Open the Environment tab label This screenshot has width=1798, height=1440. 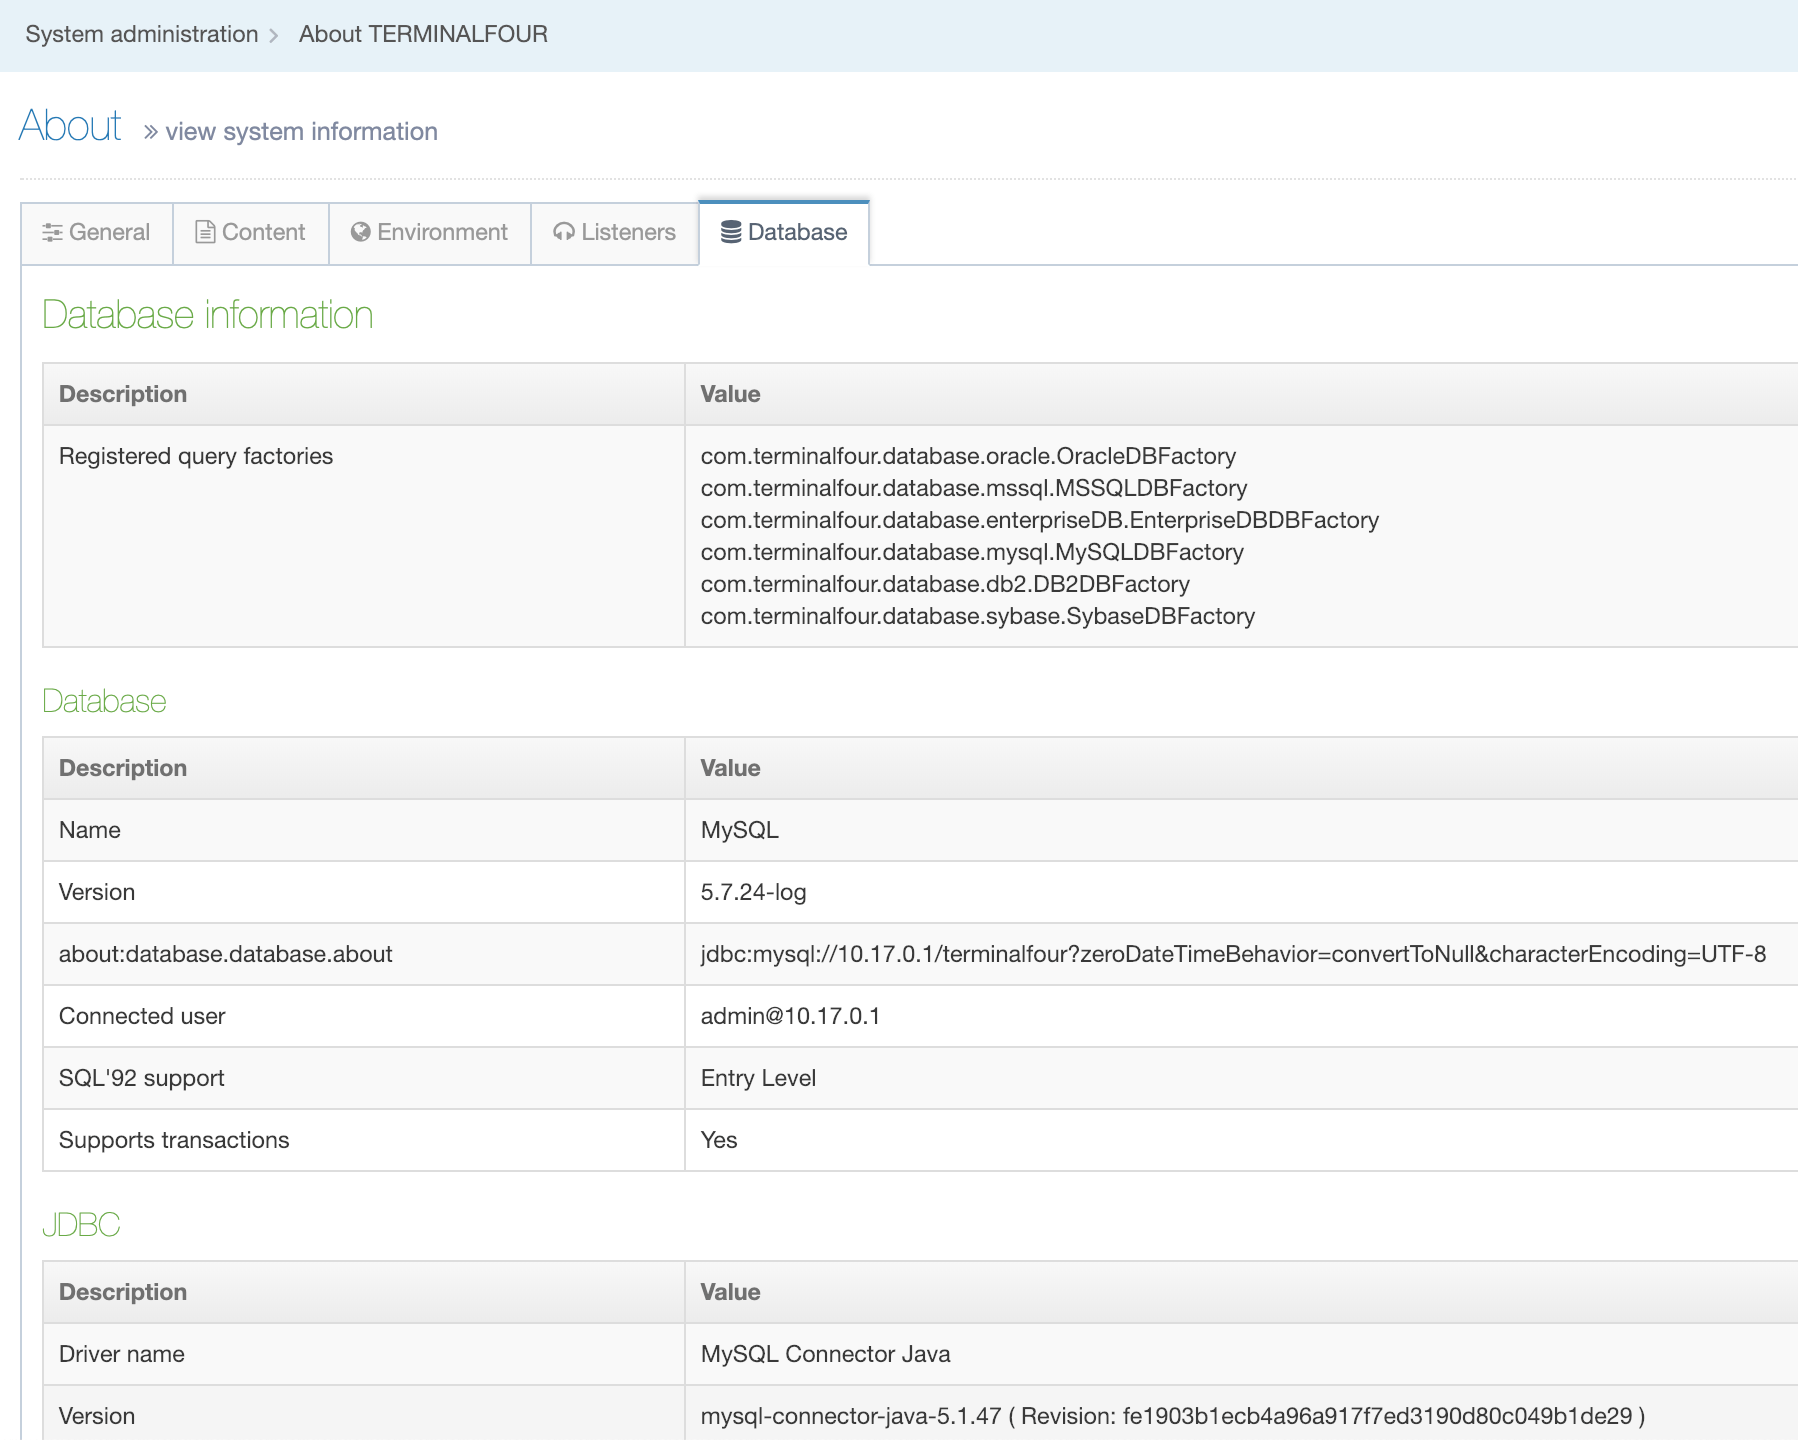coord(442,232)
